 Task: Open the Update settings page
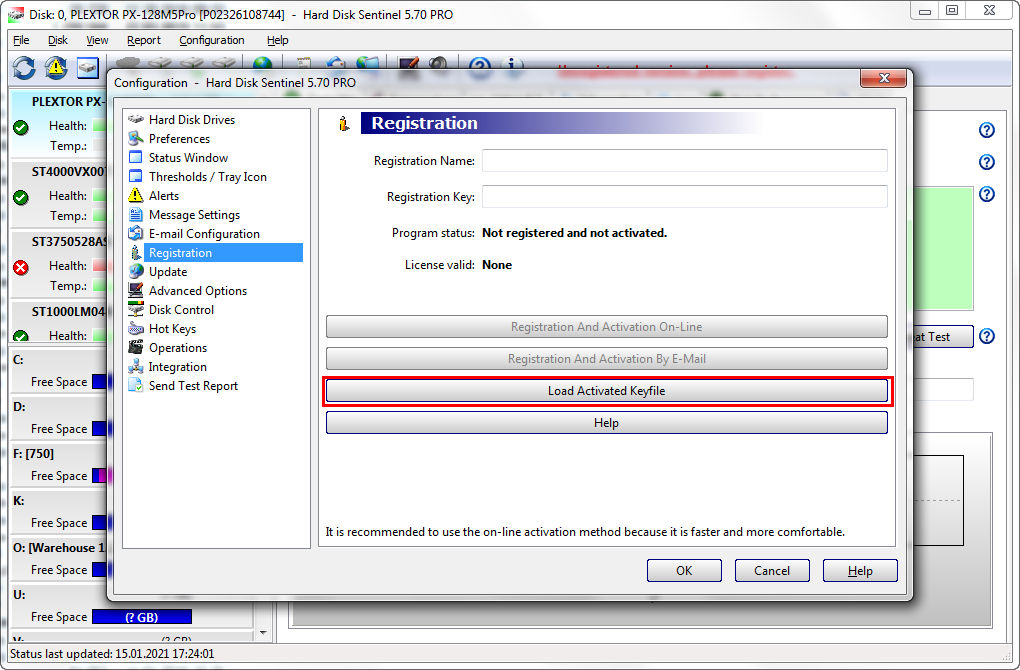pos(168,272)
